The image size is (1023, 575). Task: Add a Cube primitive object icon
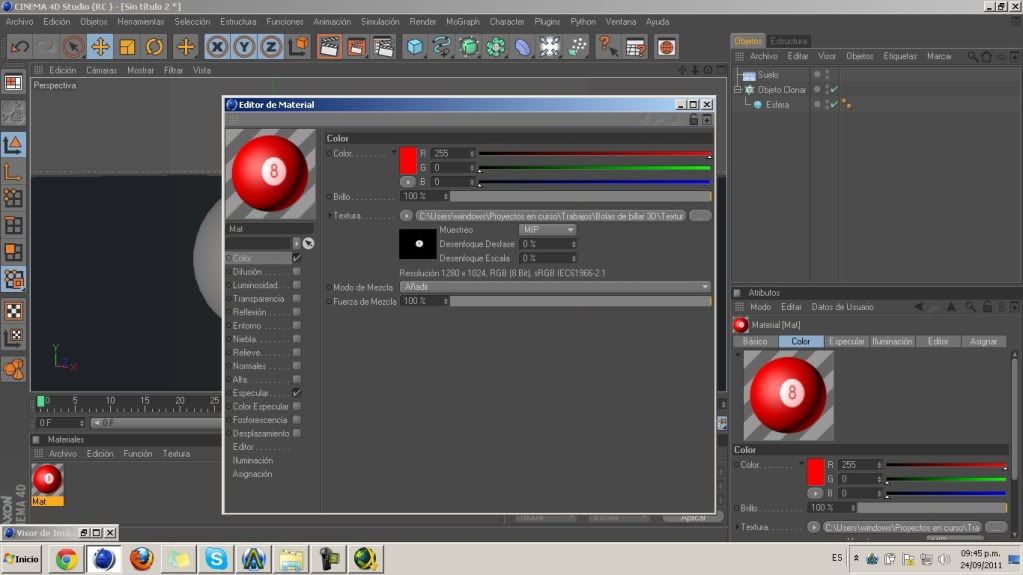click(415, 47)
